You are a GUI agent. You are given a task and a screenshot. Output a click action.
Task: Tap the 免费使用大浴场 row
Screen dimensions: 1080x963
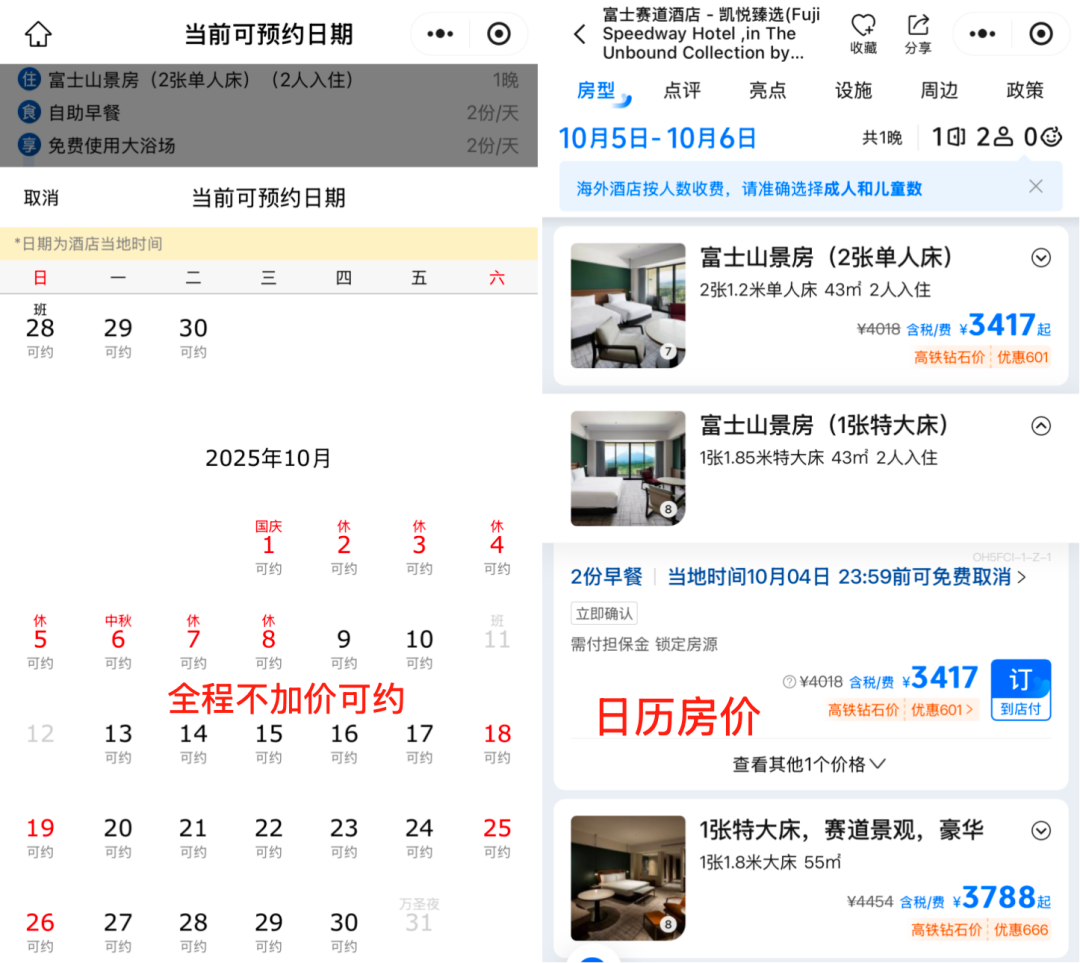coord(269,145)
